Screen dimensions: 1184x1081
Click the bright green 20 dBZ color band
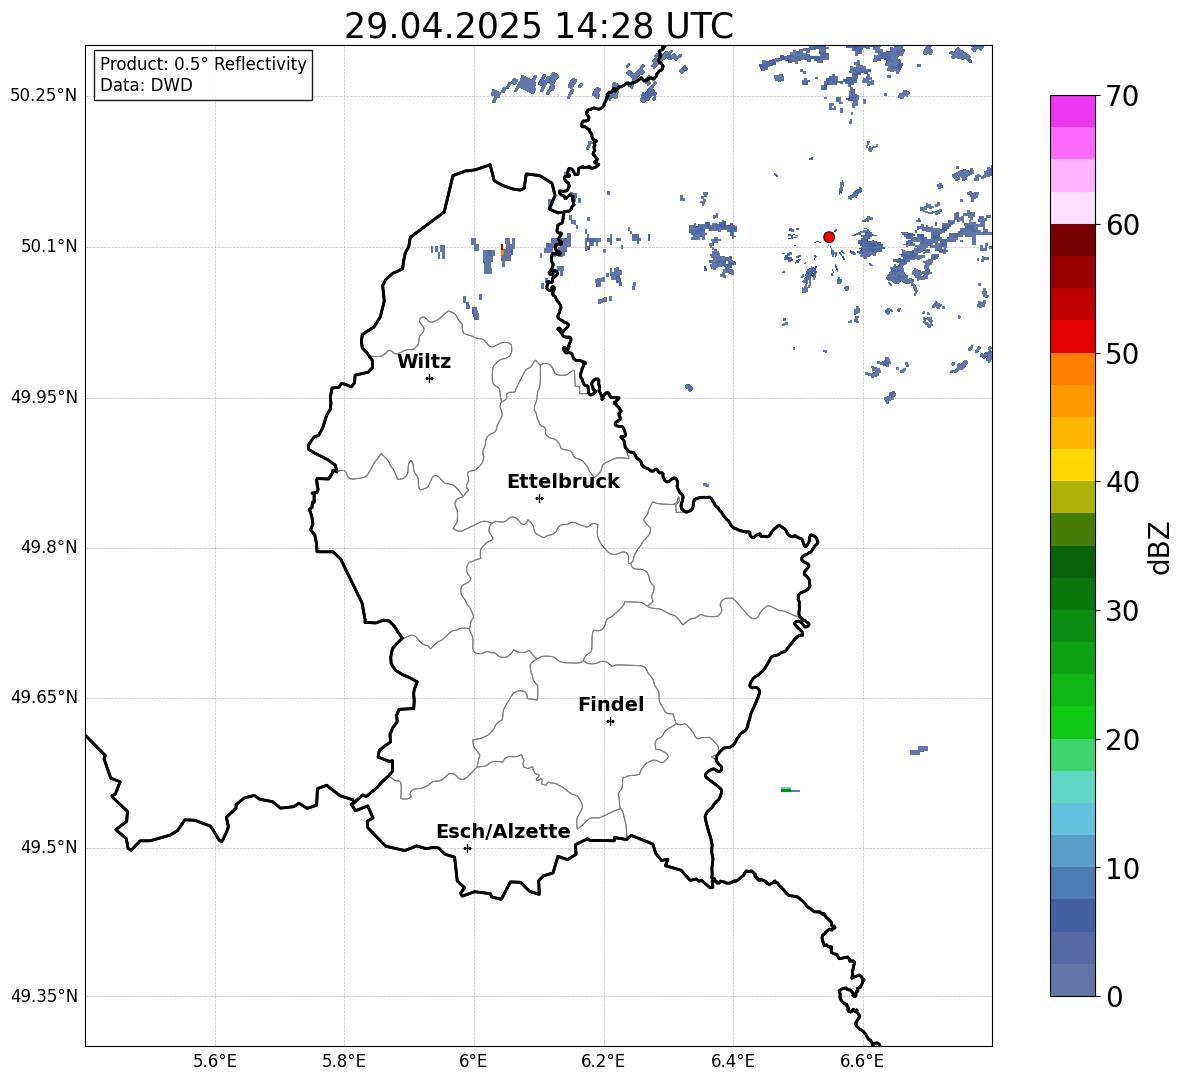[x=1072, y=722]
